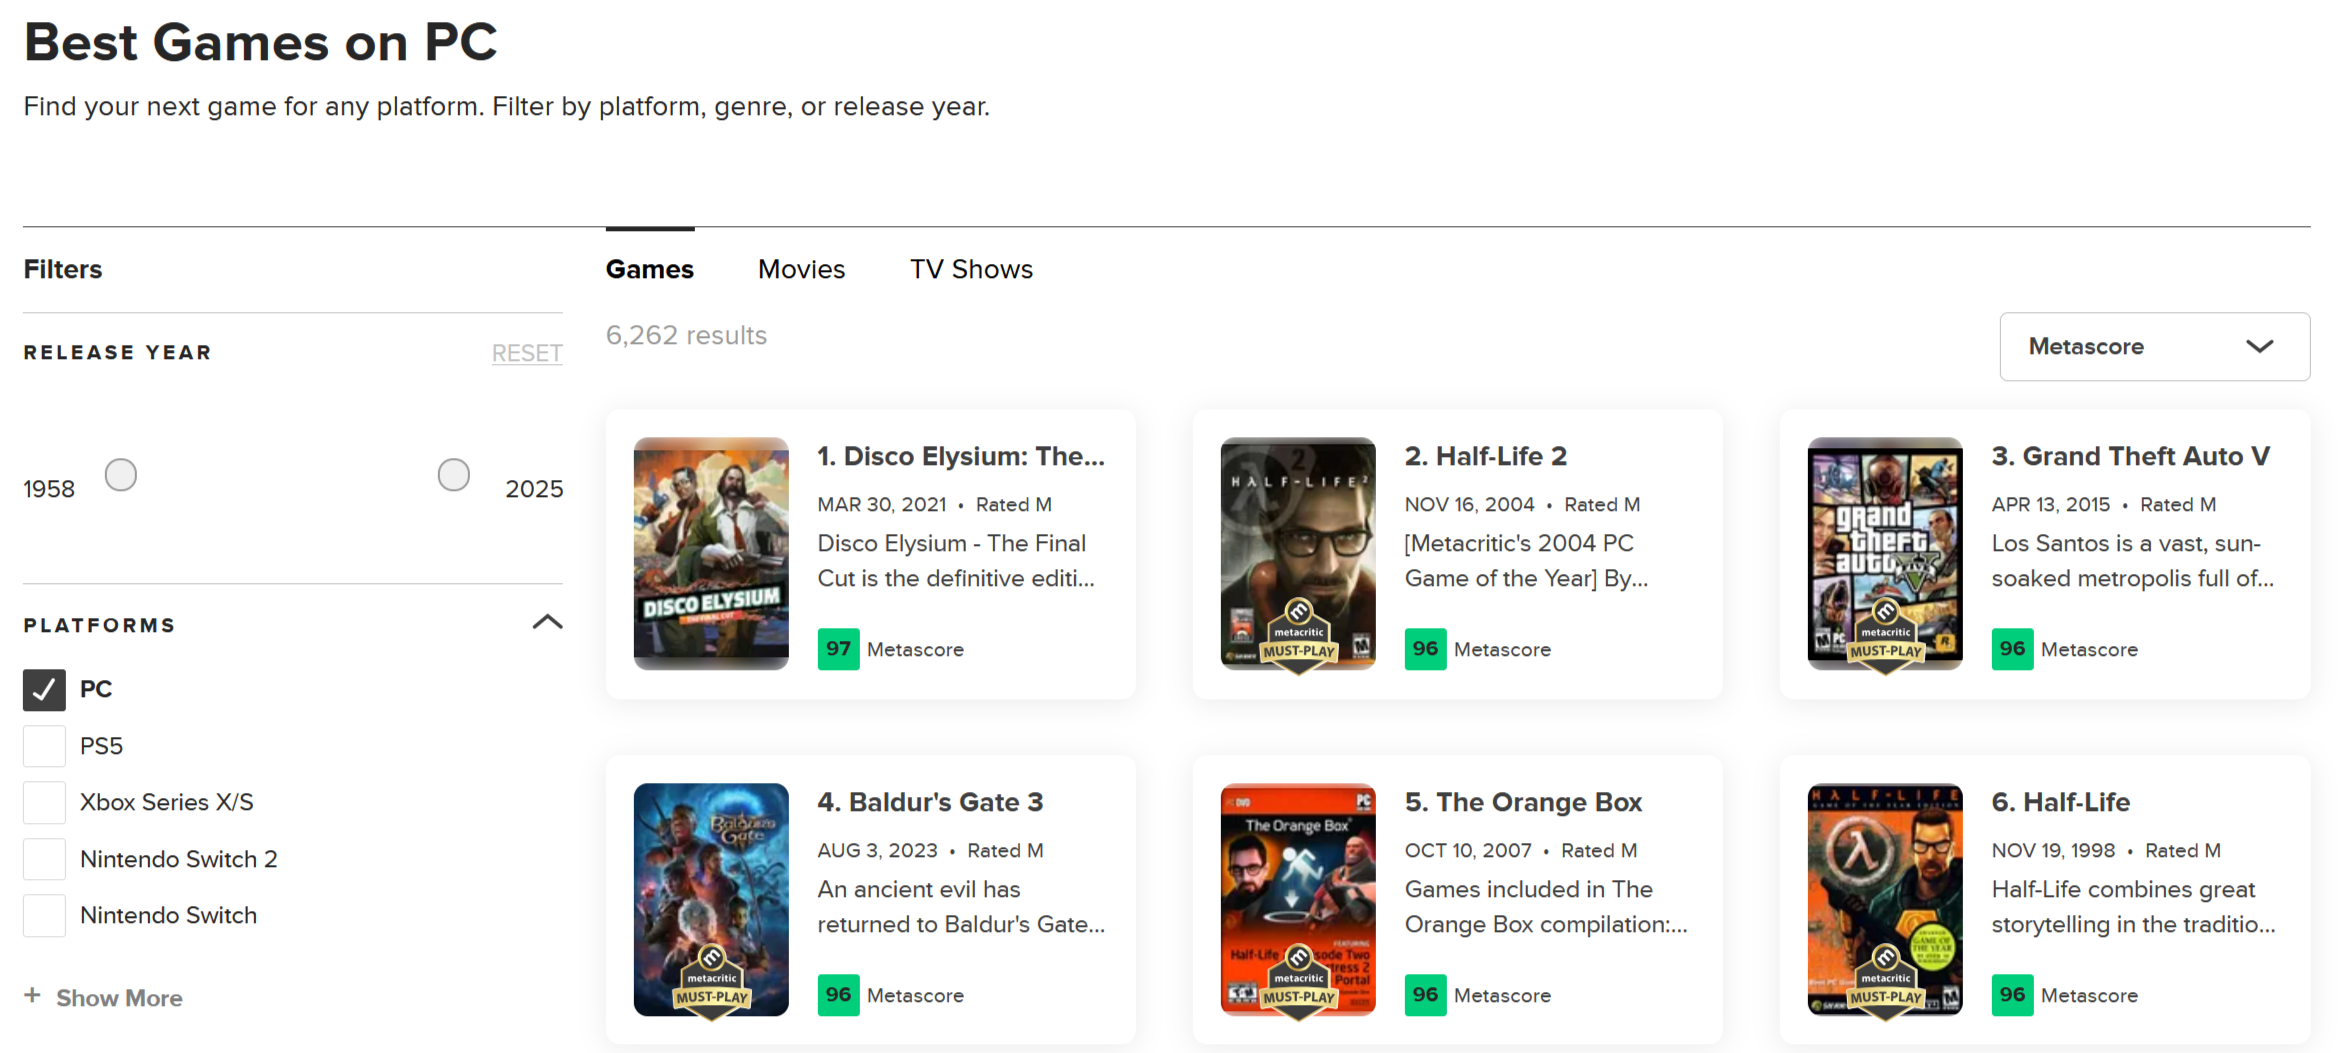Click the 96 Metascore badge for Half-Life 2
The height and width of the screenshot is (1053, 2346).
coord(1425,649)
